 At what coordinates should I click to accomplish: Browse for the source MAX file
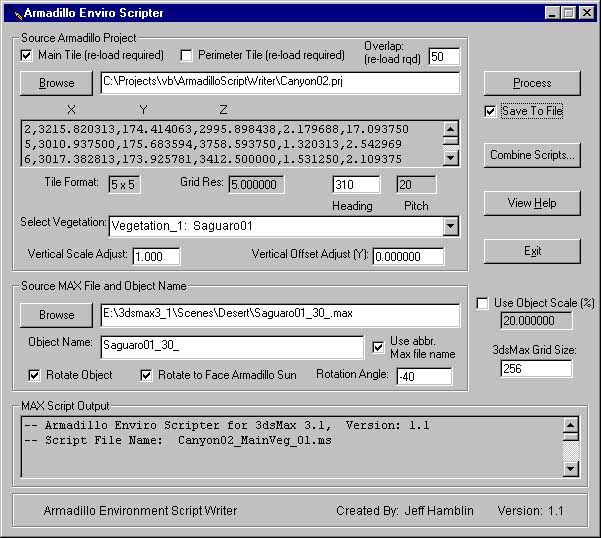[57, 315]
